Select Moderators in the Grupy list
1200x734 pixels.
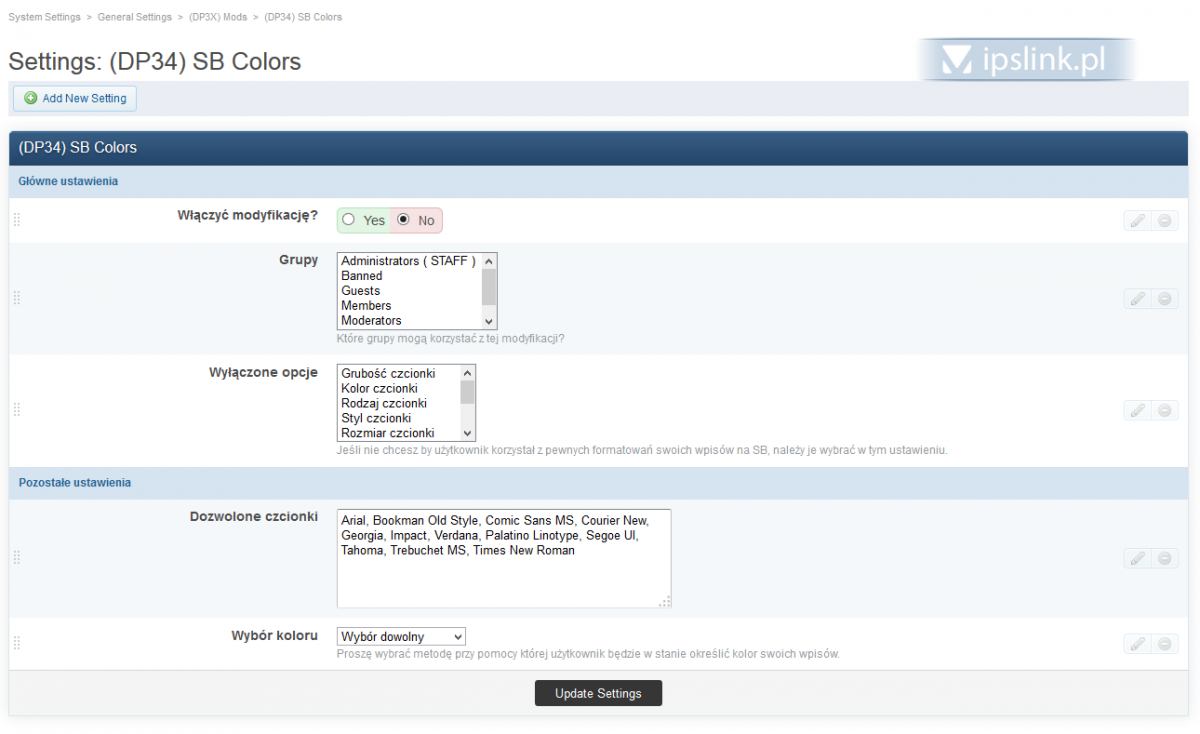click(371, 321)
